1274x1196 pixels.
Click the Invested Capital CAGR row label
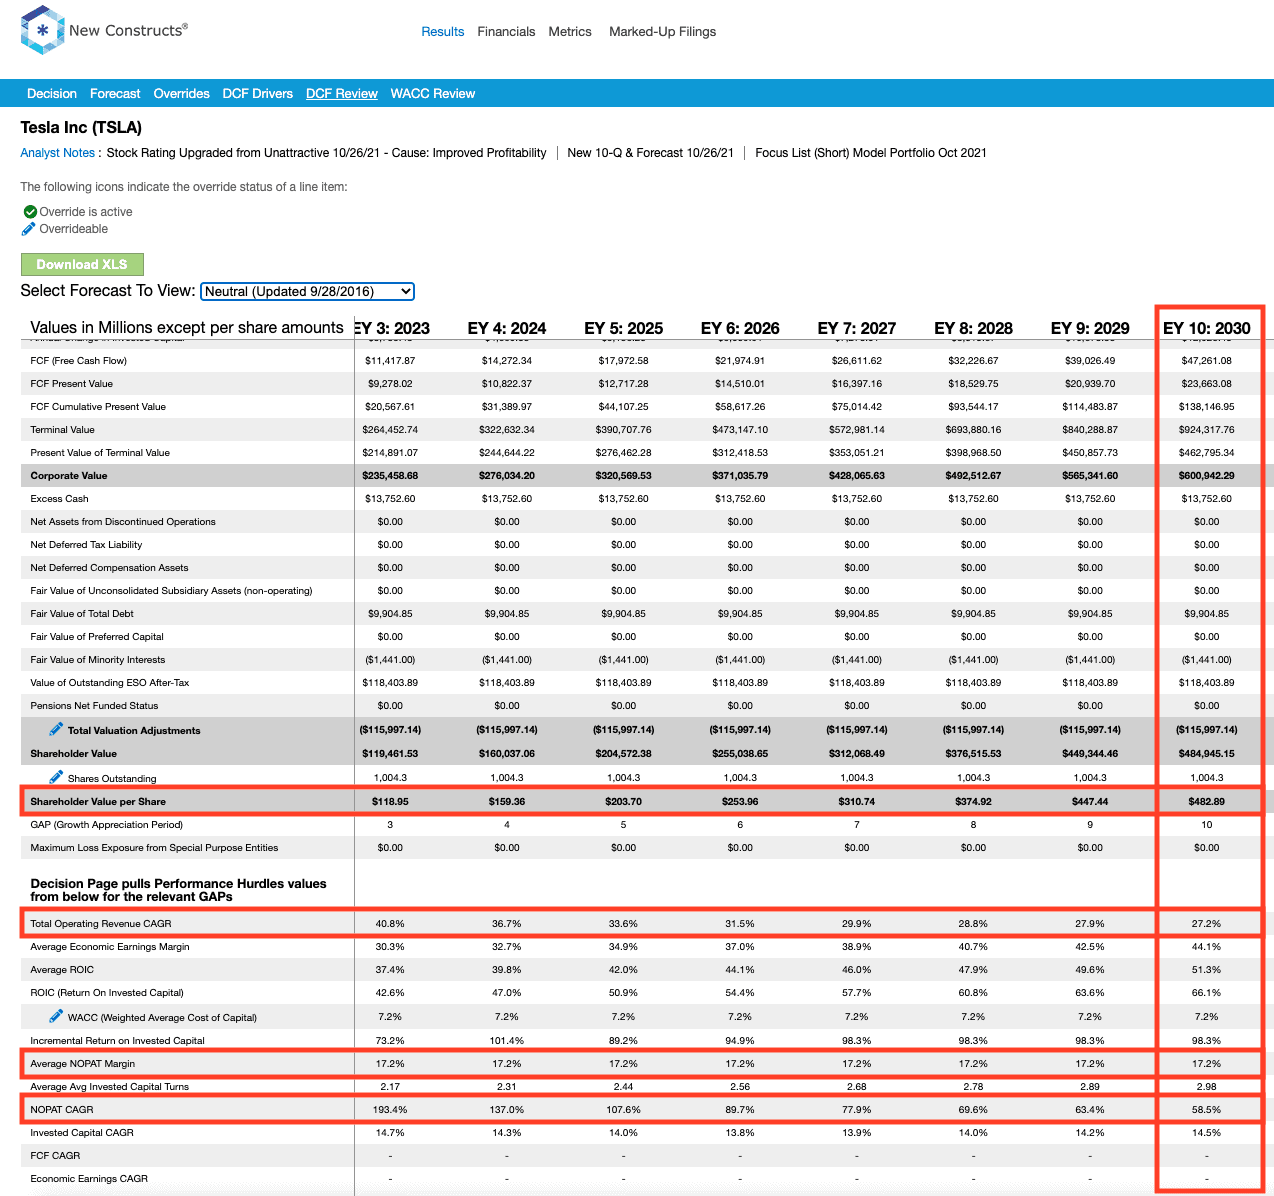tap(82, 1133)
